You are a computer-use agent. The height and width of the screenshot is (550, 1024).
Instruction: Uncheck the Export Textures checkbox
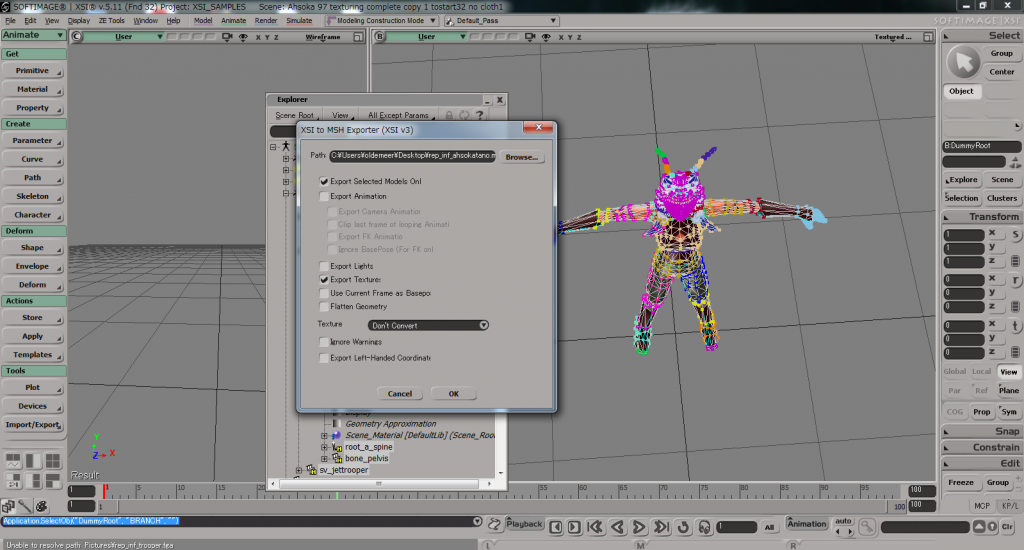coord(324,279)
